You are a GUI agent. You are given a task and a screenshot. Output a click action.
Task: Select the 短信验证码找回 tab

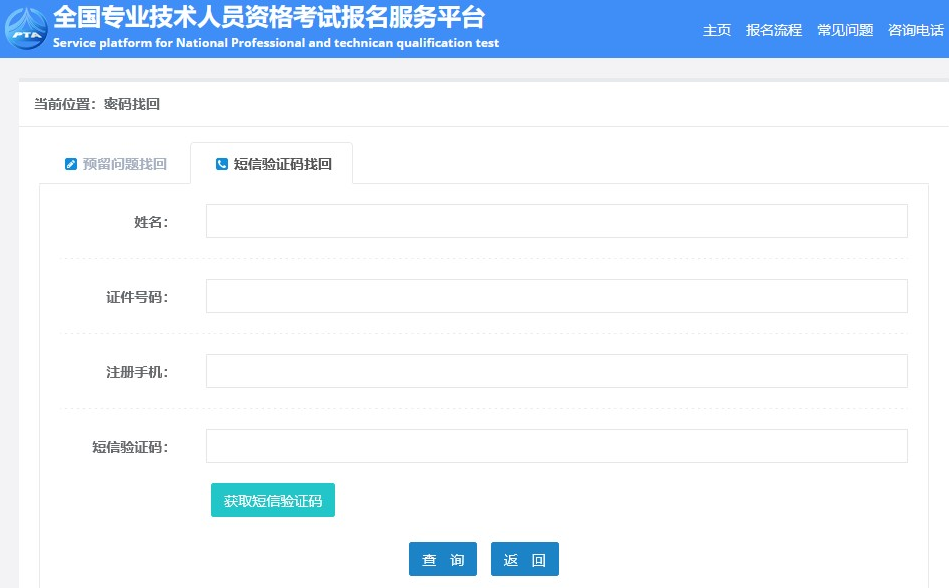coord(282,164)
